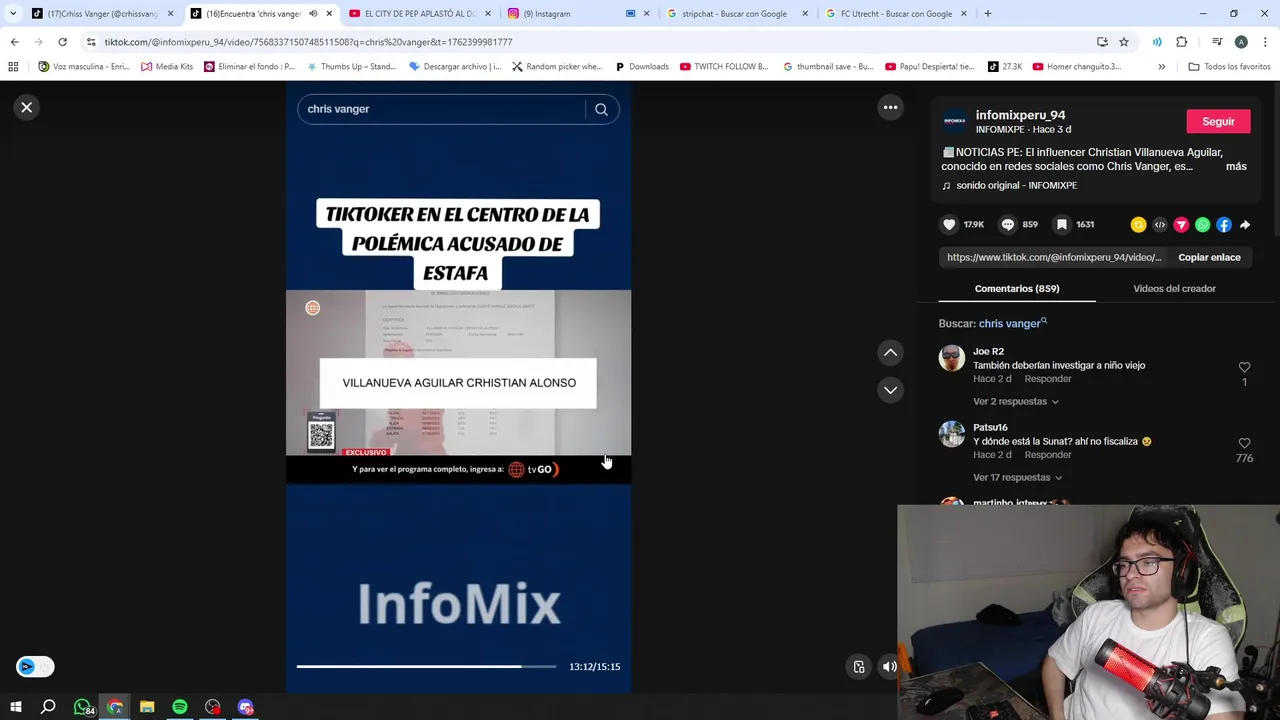The width and height of the screenshot is (1280, 720).
Task: Toggle the auto-scroll icon beside volume
Action: (x=859, y=667)
